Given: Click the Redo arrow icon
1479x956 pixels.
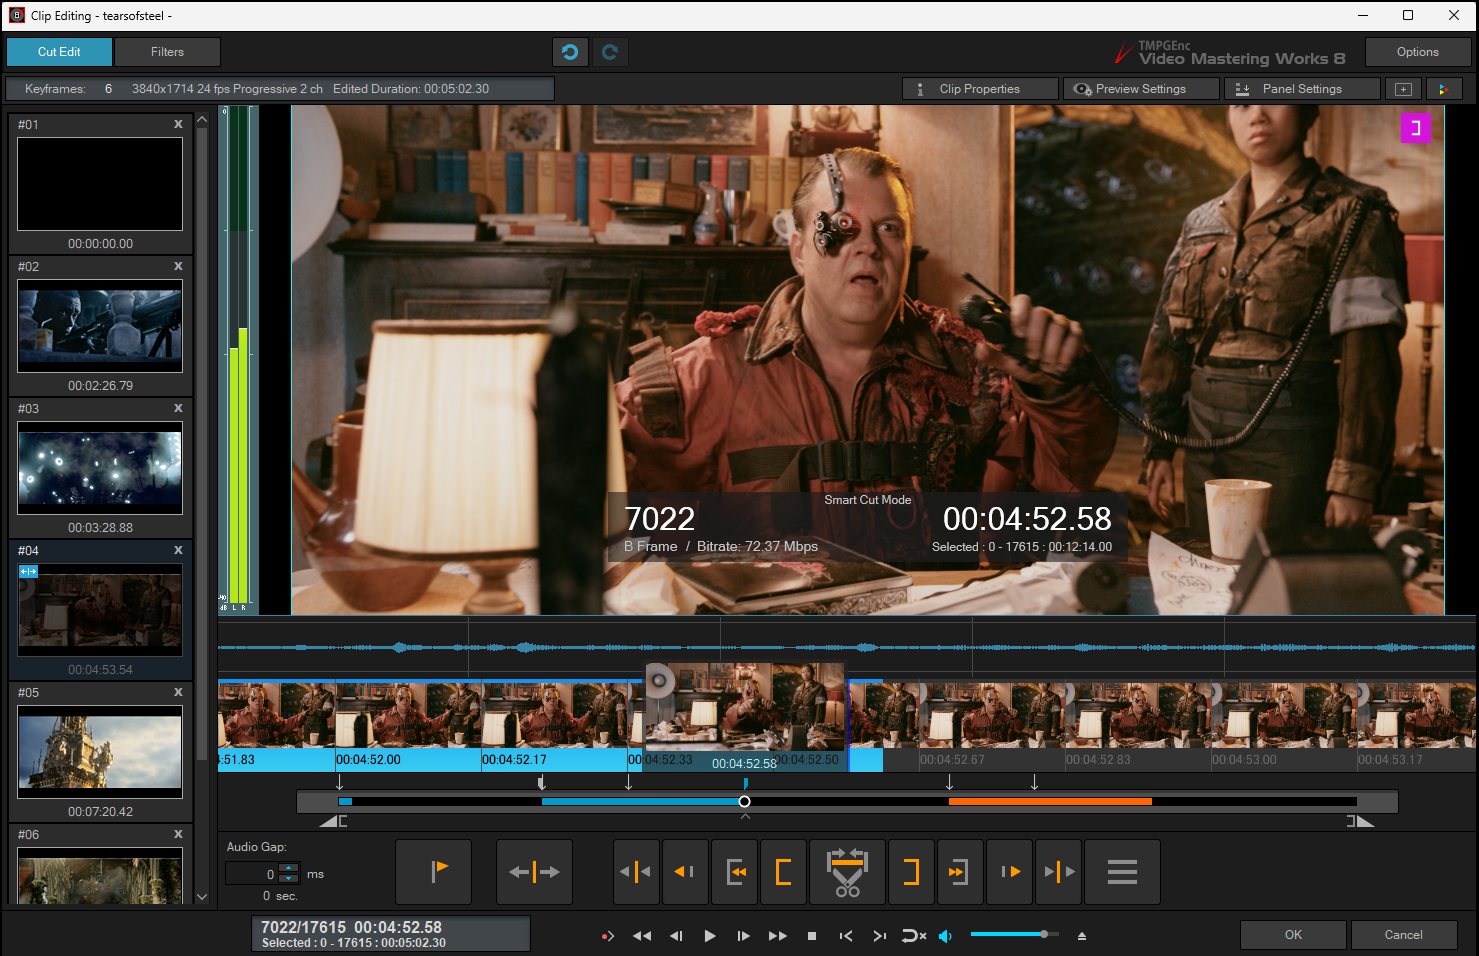Looking at the screenshot, I should pyautogui.click(x=610, y=52).
